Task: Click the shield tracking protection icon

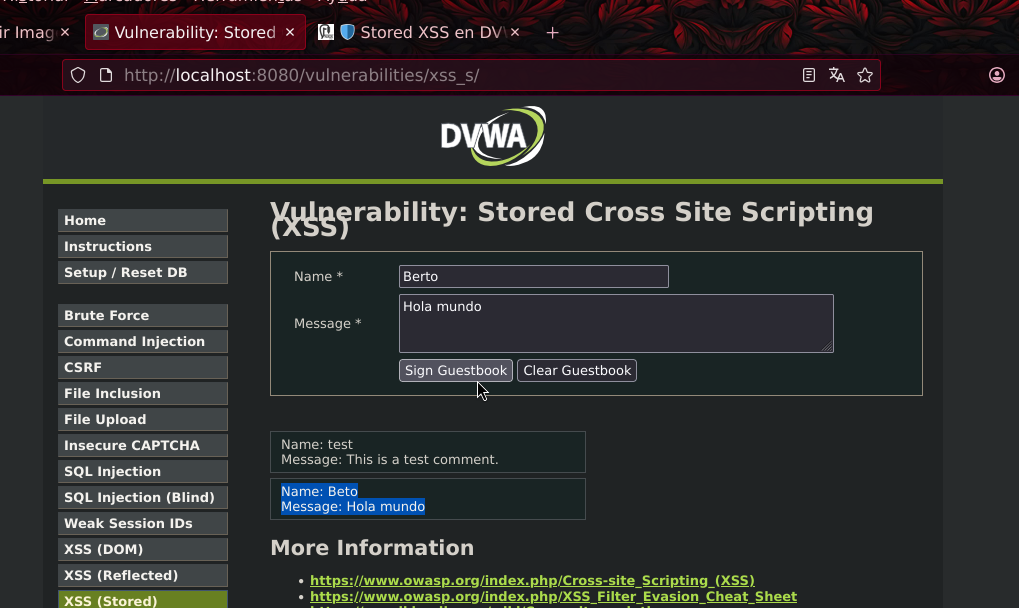Action: (x=78, y=75)
